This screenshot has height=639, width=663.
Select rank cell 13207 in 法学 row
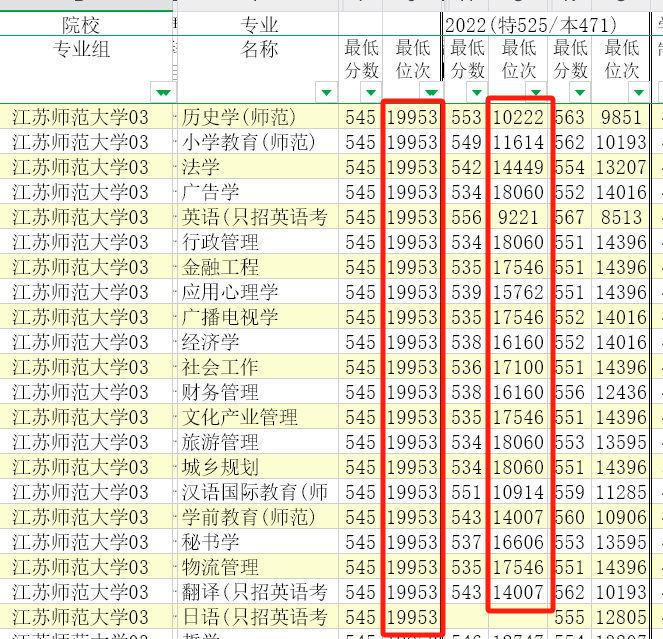[x=621, y=167]
